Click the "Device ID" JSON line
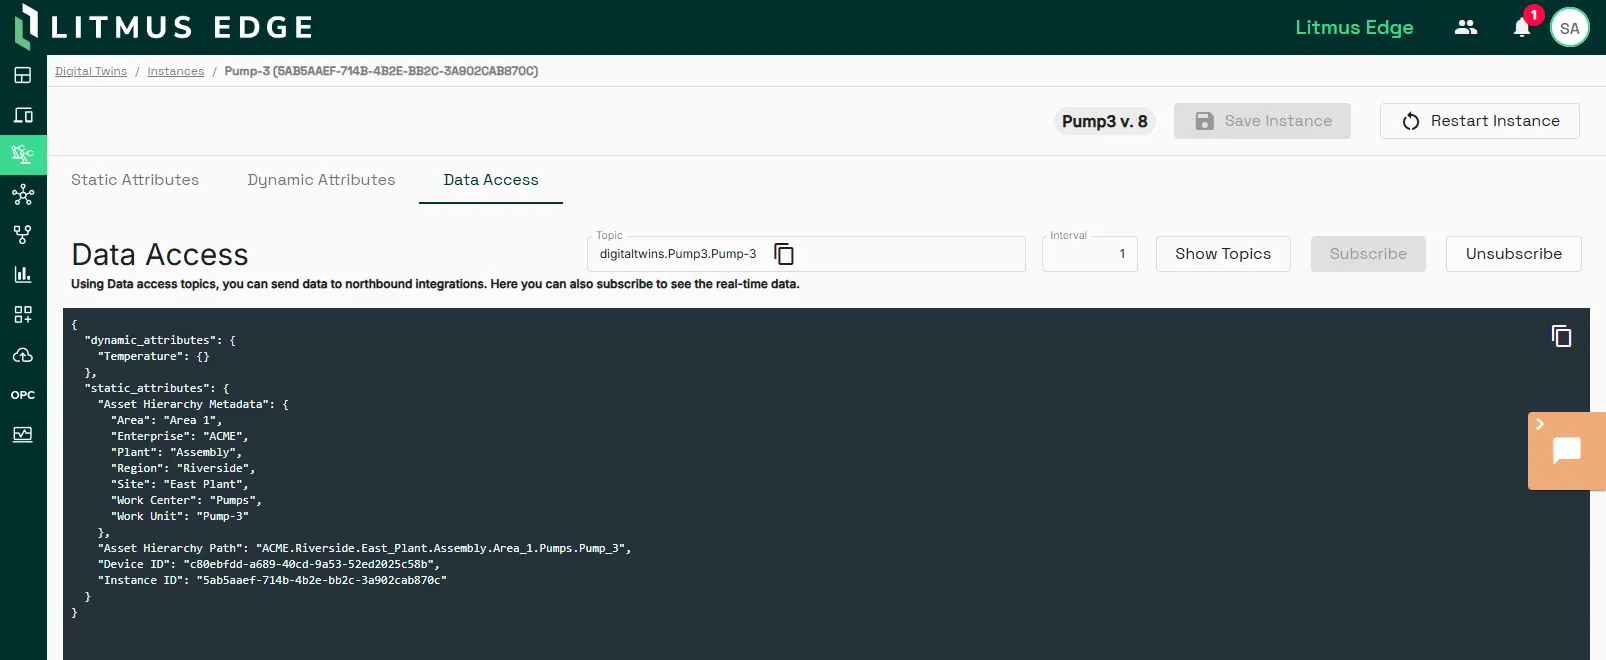The width and height of the screenshot is (1606, 660). click(269, 564)
